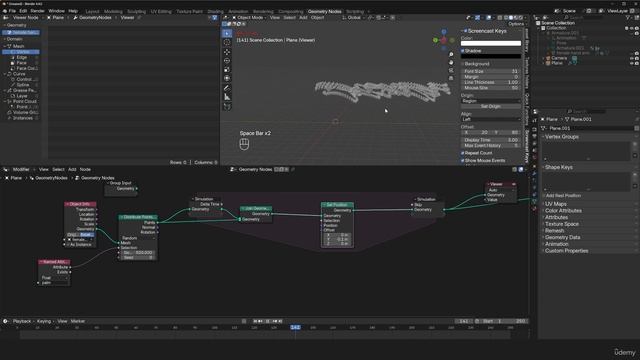This screenshot has width=640, height=360.
Task: Open the File menu
Action: (x=12, y=11)
